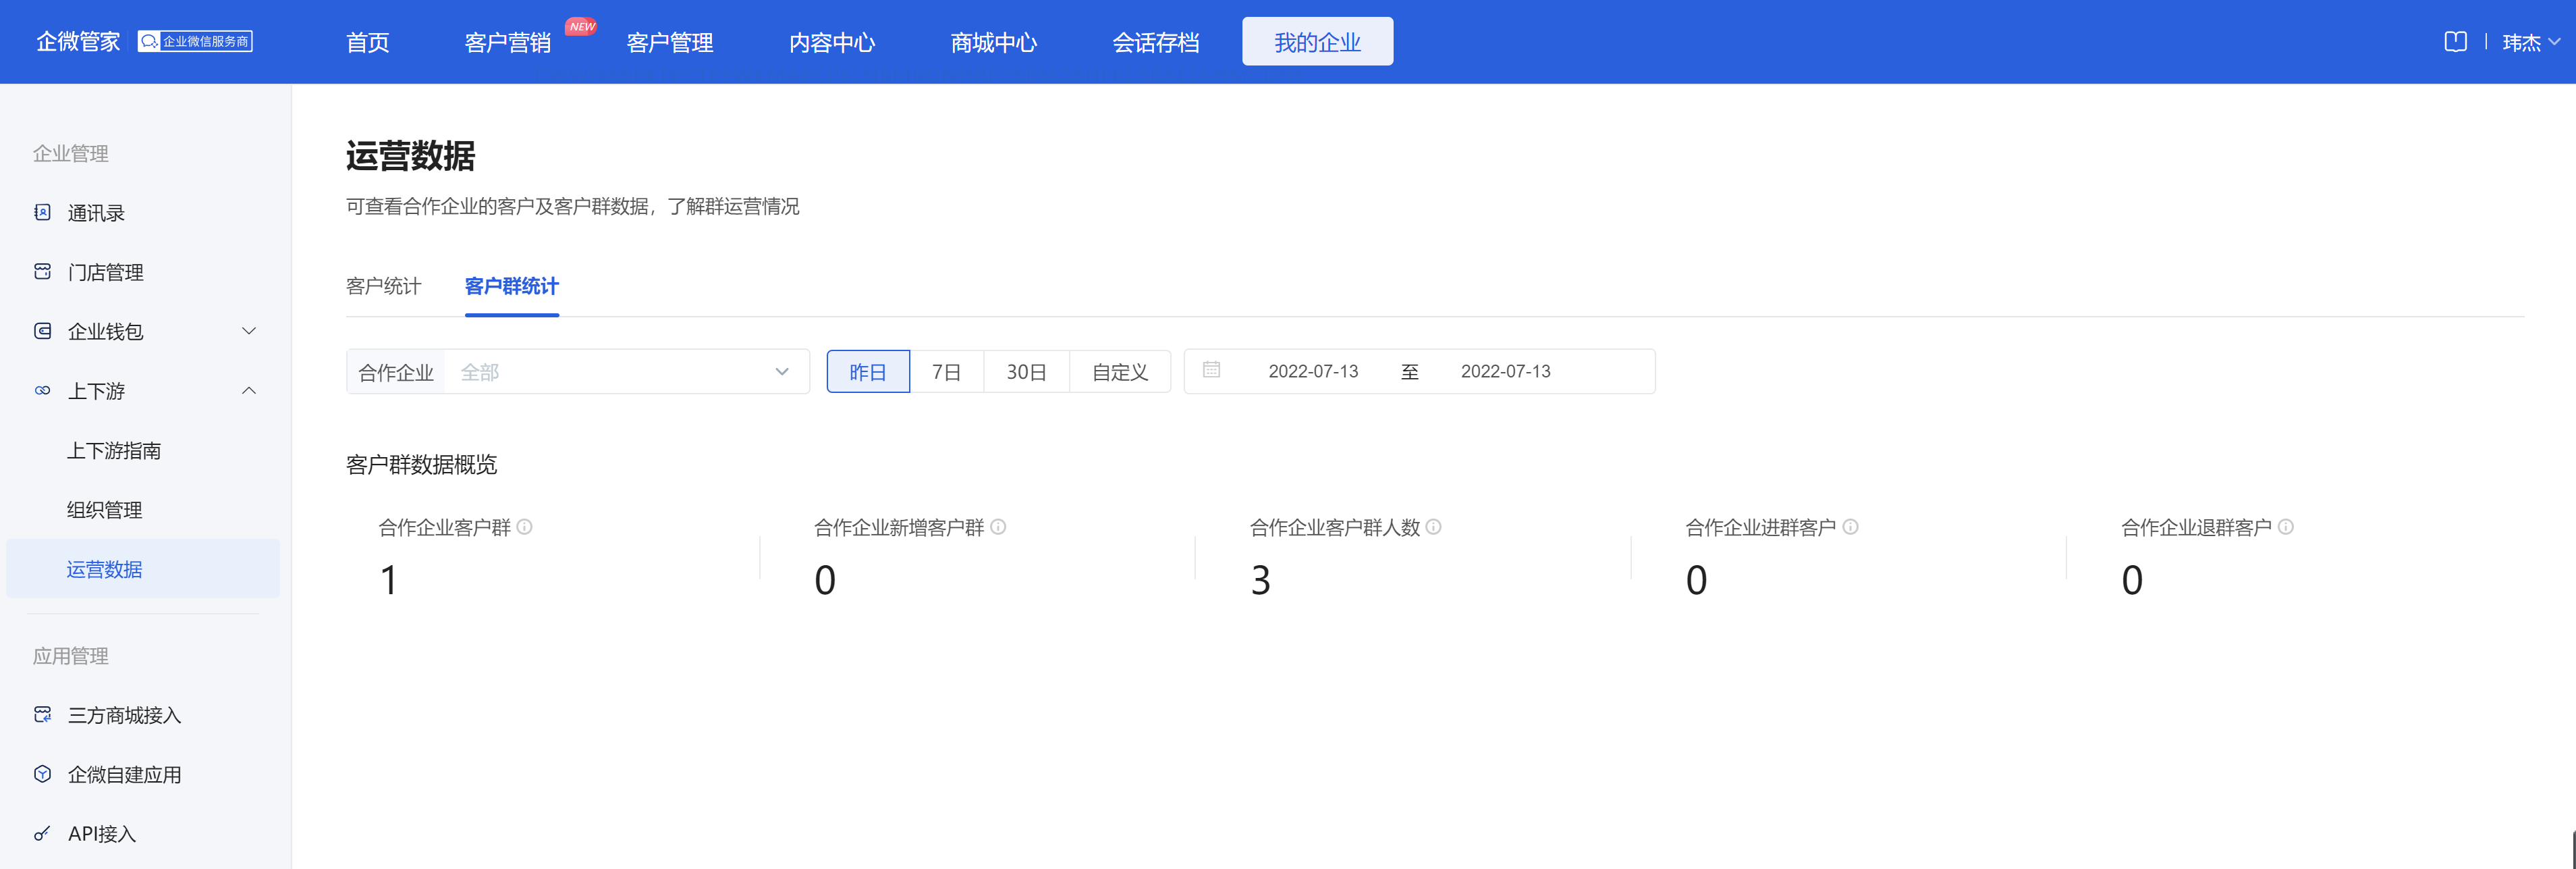The height and width of the screenshot is (869, 2576).
Task: Click the start date 2022-07-13 field
Action: click(1313, 371)
